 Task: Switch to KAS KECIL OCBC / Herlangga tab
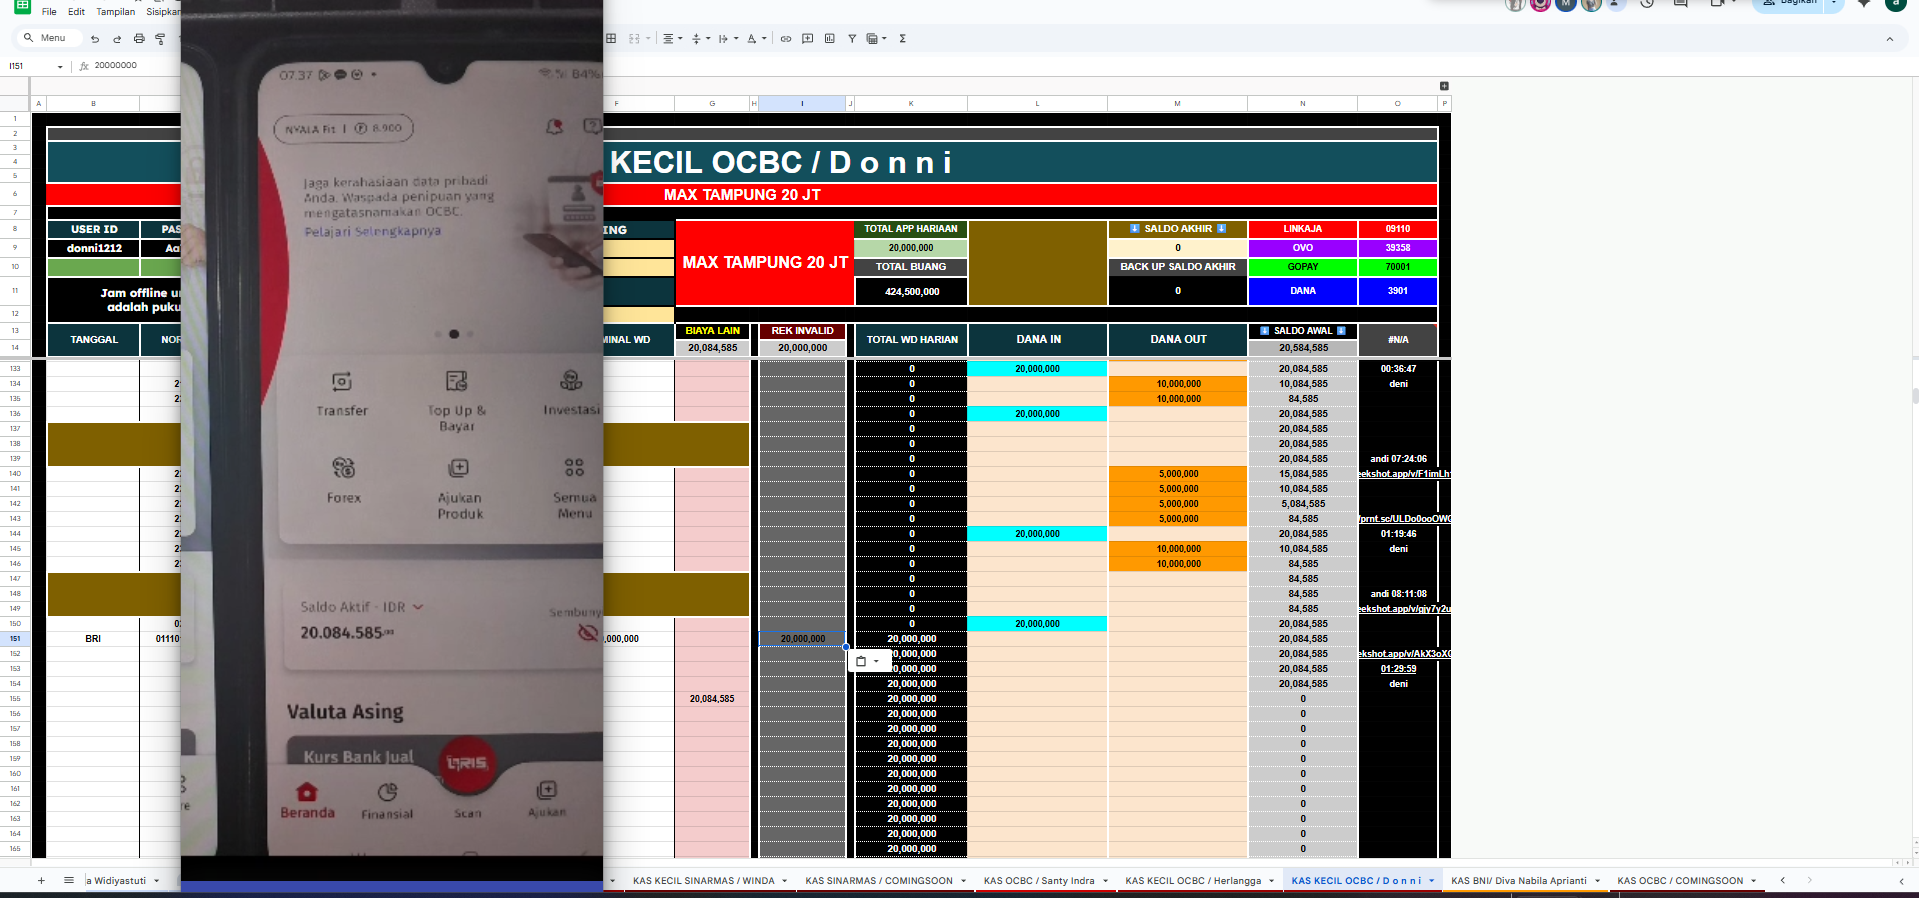tap(1193, 881)
